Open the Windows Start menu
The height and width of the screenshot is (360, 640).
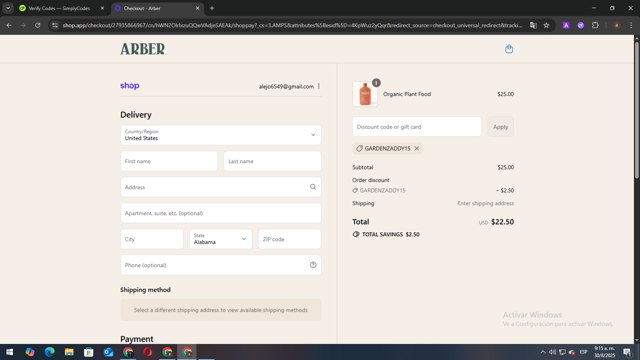click(9, 352)
